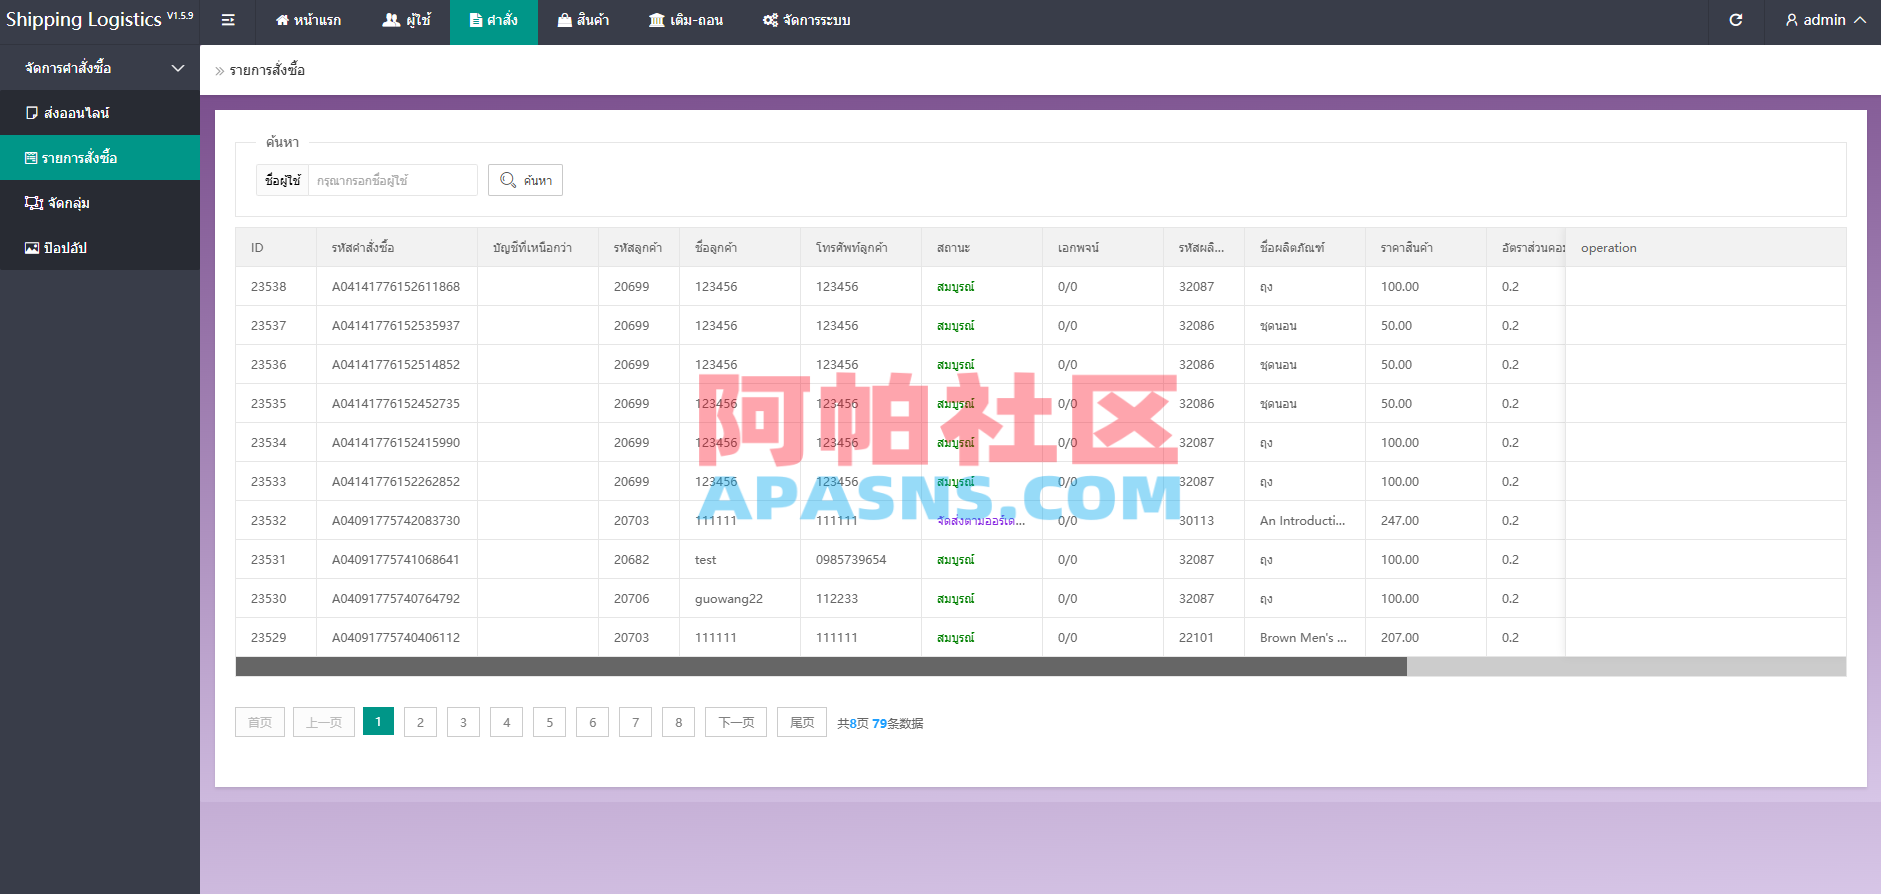Open the เติม-ถอน deposit-withdraw tab
This screenshot has height=894, width=1881.
coord(686,20)
